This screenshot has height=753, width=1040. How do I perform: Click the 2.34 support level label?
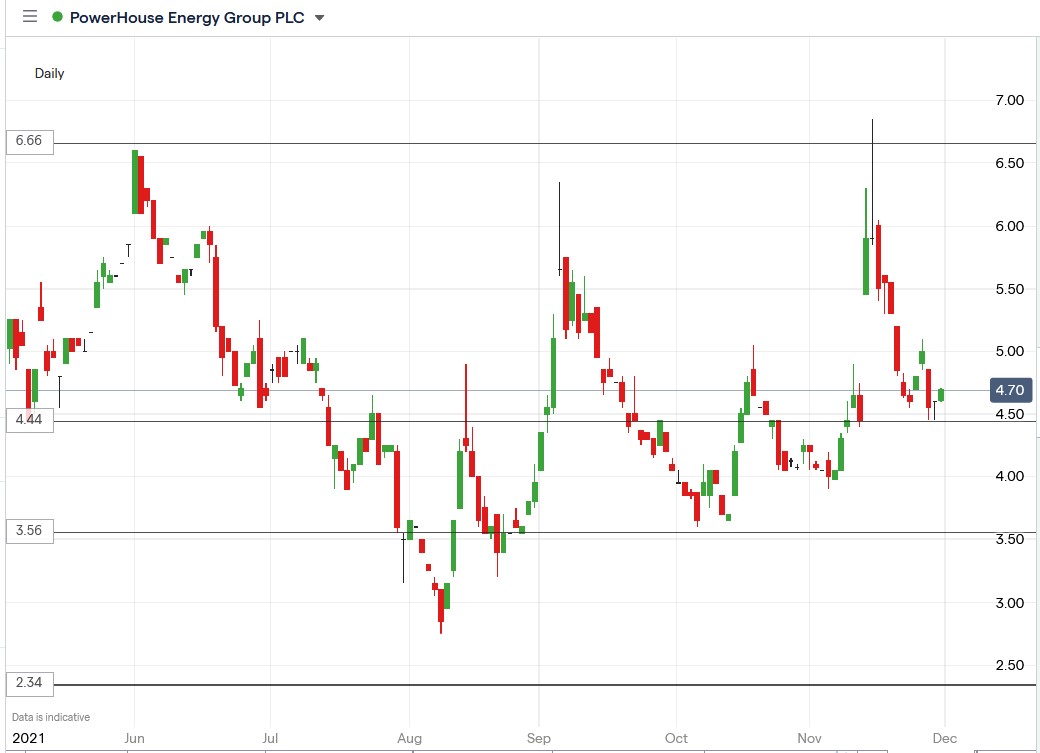28,683
